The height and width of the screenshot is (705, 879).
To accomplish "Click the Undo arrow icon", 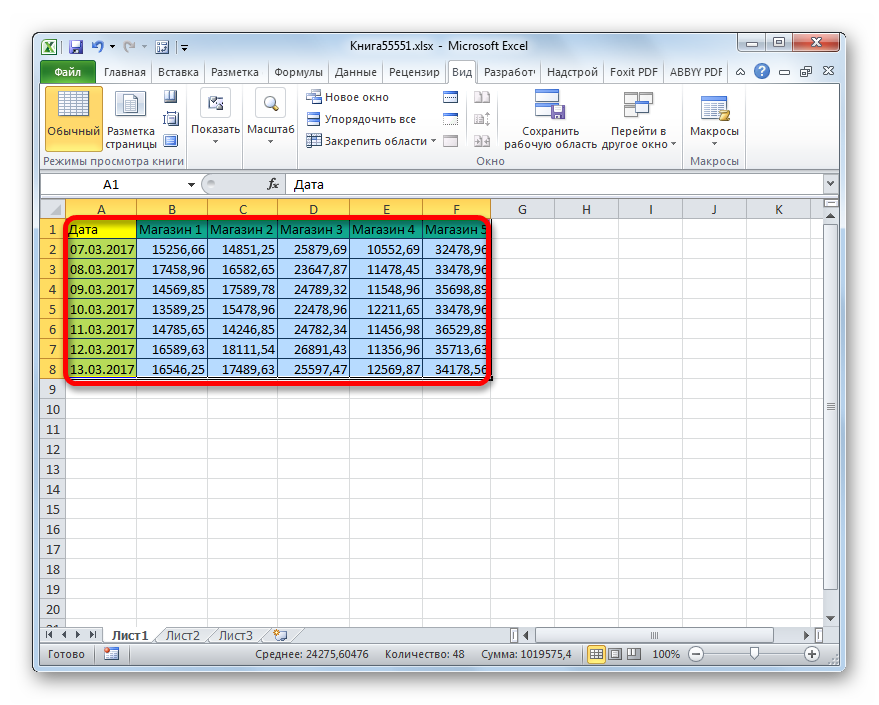I will click(x=98, y=47).
